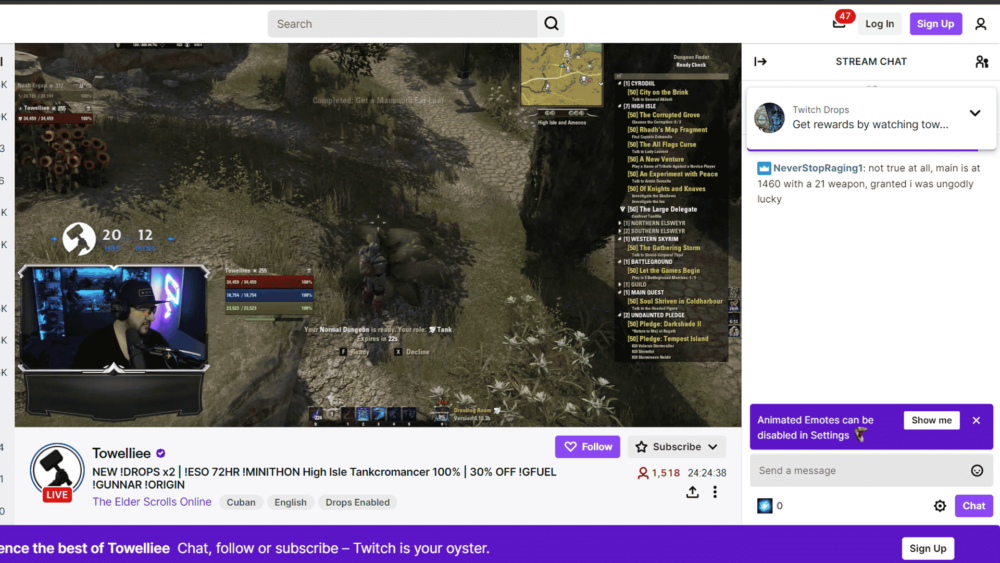1000x563 pixels.
Task: Click the in-game minimap
Action: (561, 75)
